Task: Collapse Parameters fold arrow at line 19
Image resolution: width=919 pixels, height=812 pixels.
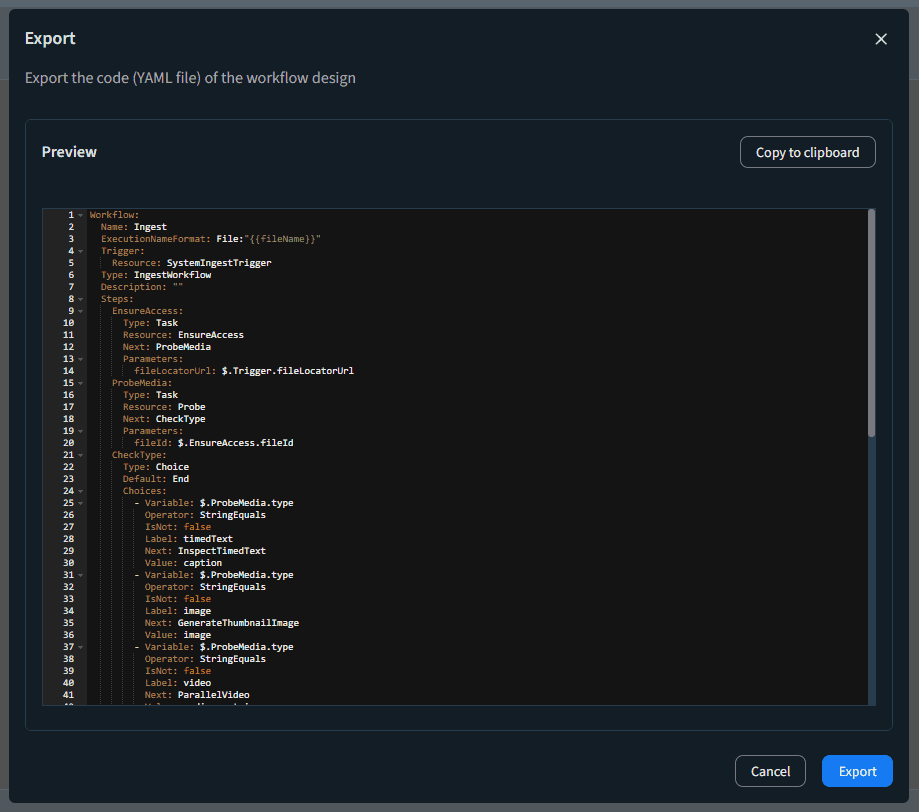Action: point(80,431)
